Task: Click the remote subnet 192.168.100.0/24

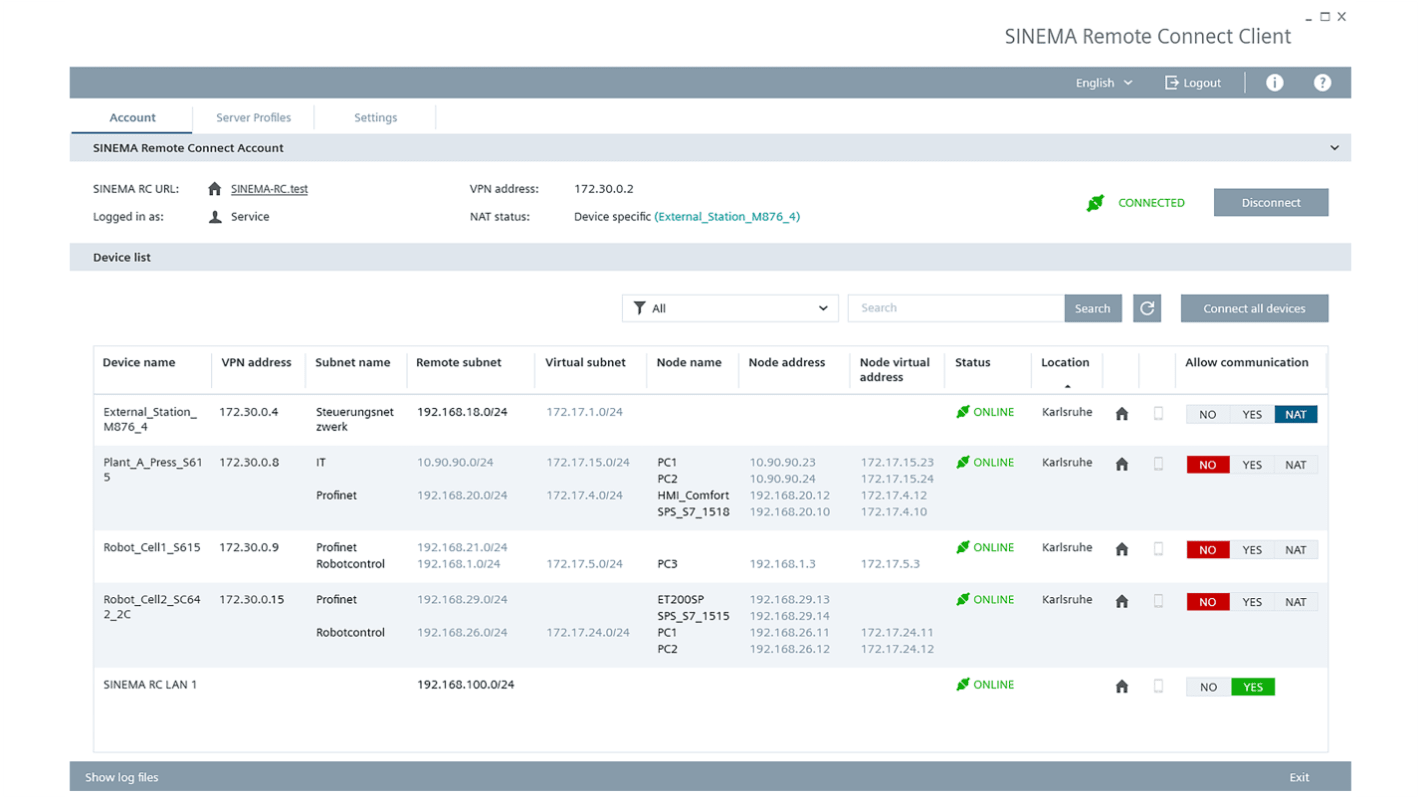Action: (x=465, y=685)
